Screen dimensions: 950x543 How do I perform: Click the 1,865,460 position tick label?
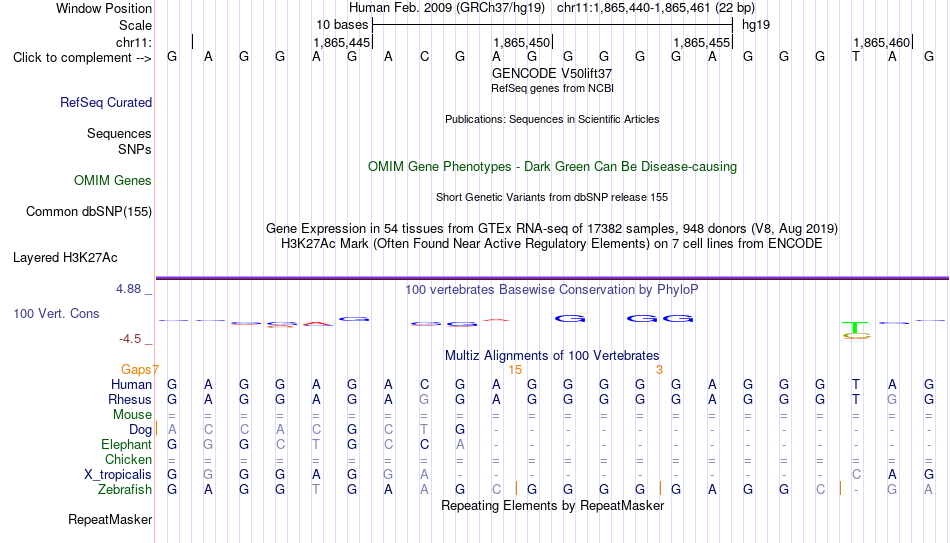coord(882,42)
